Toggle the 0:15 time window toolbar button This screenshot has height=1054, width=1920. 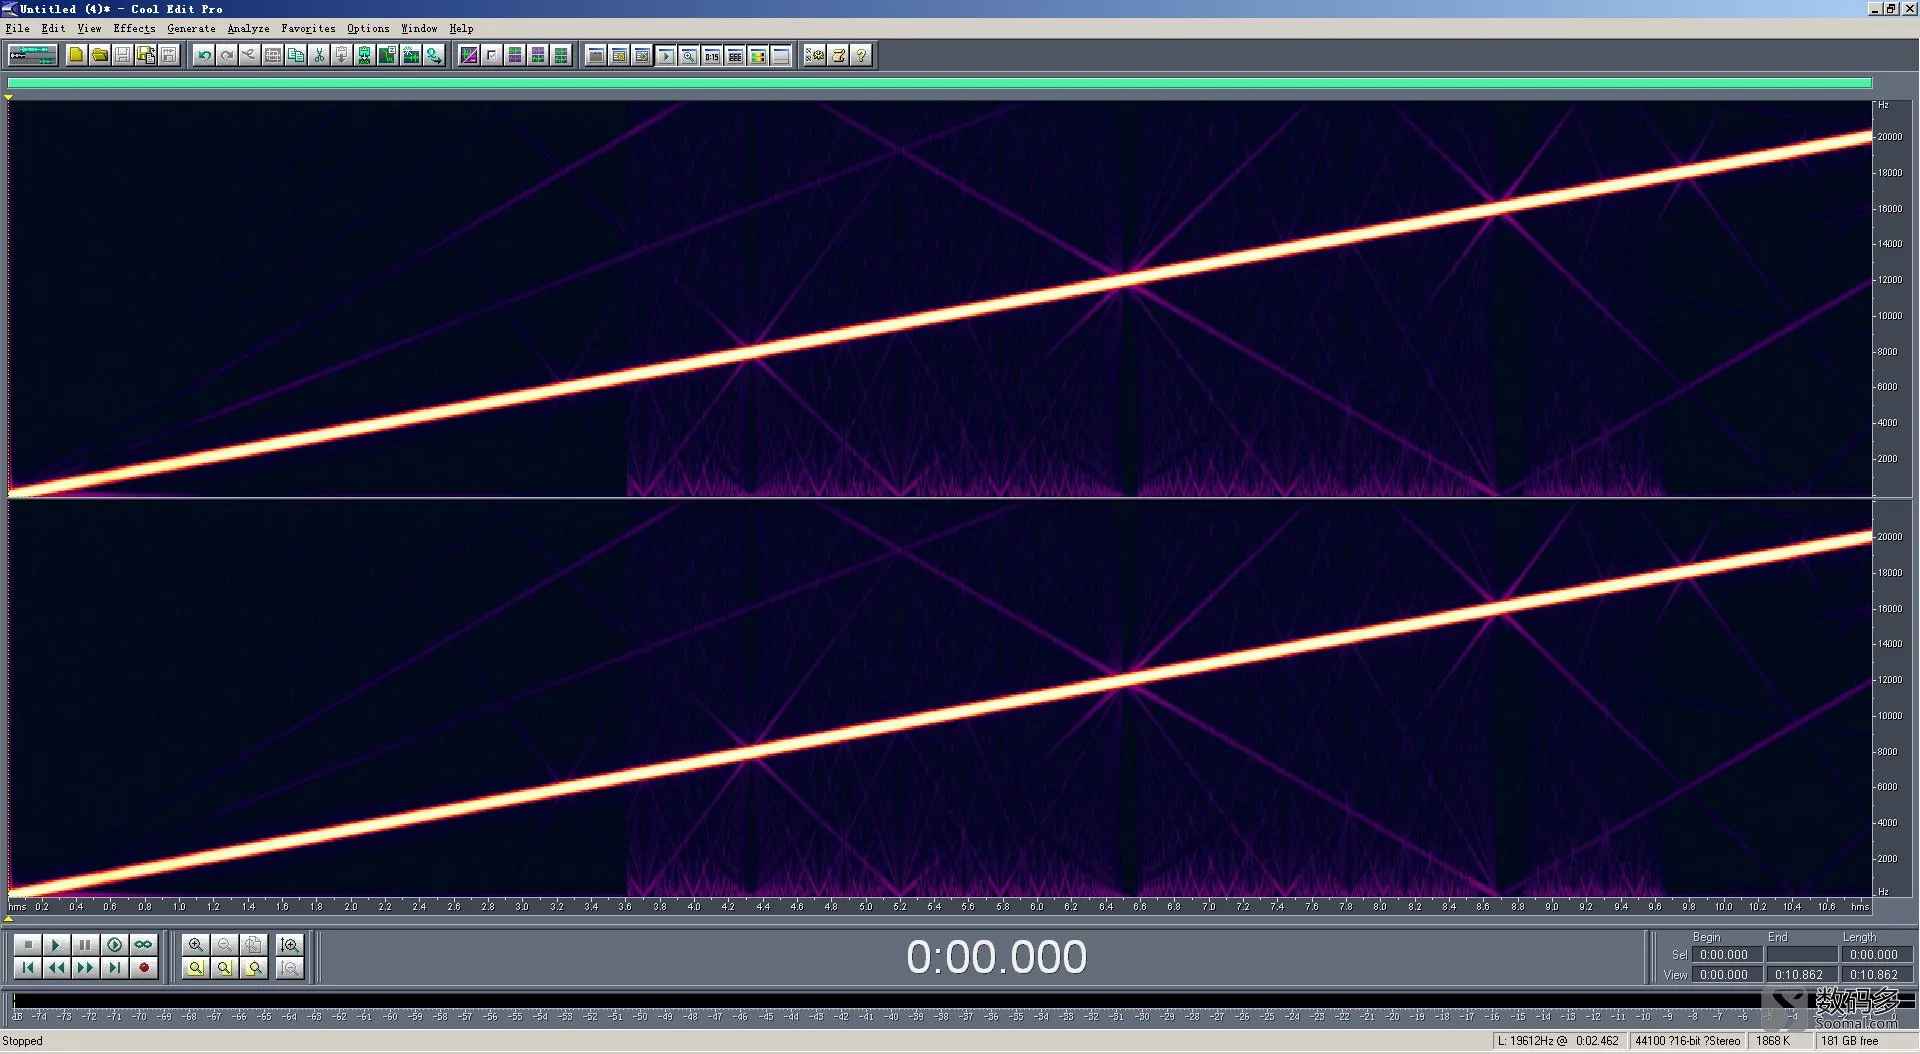tap(712, 55)
